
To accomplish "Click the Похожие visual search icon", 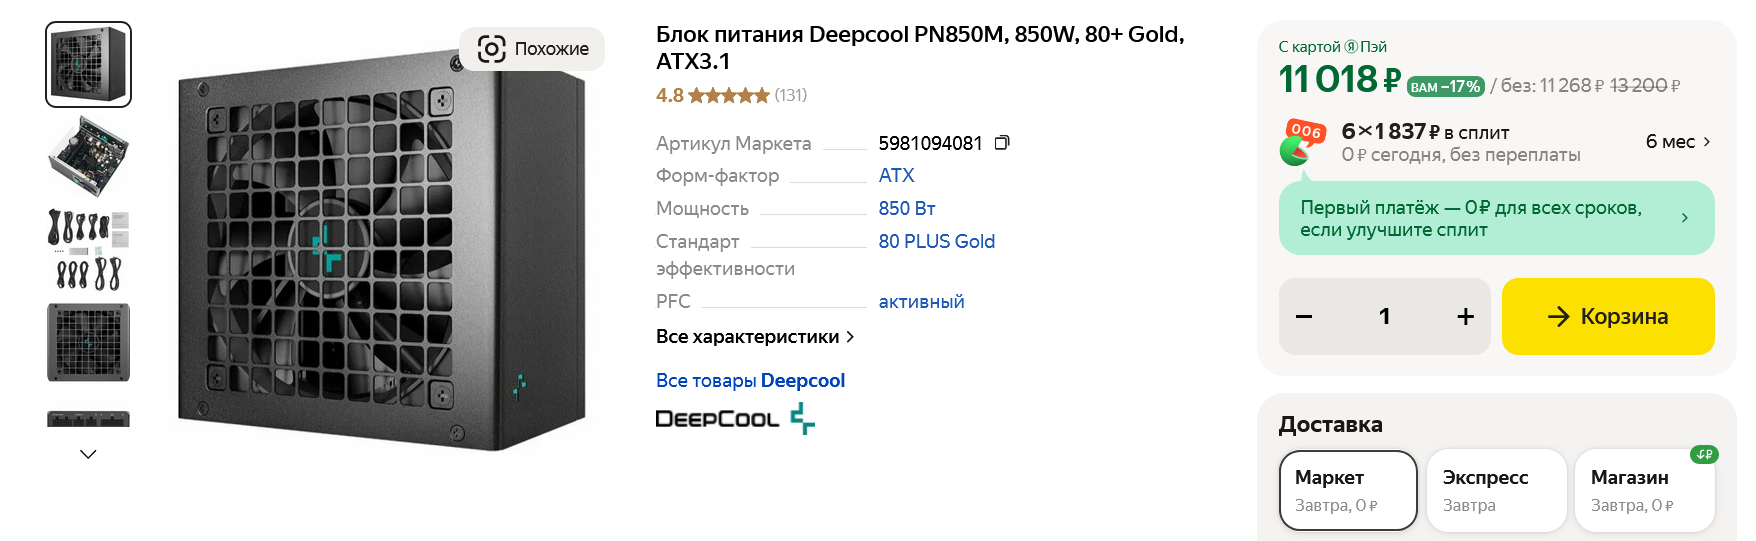I will tap(492, 49).
